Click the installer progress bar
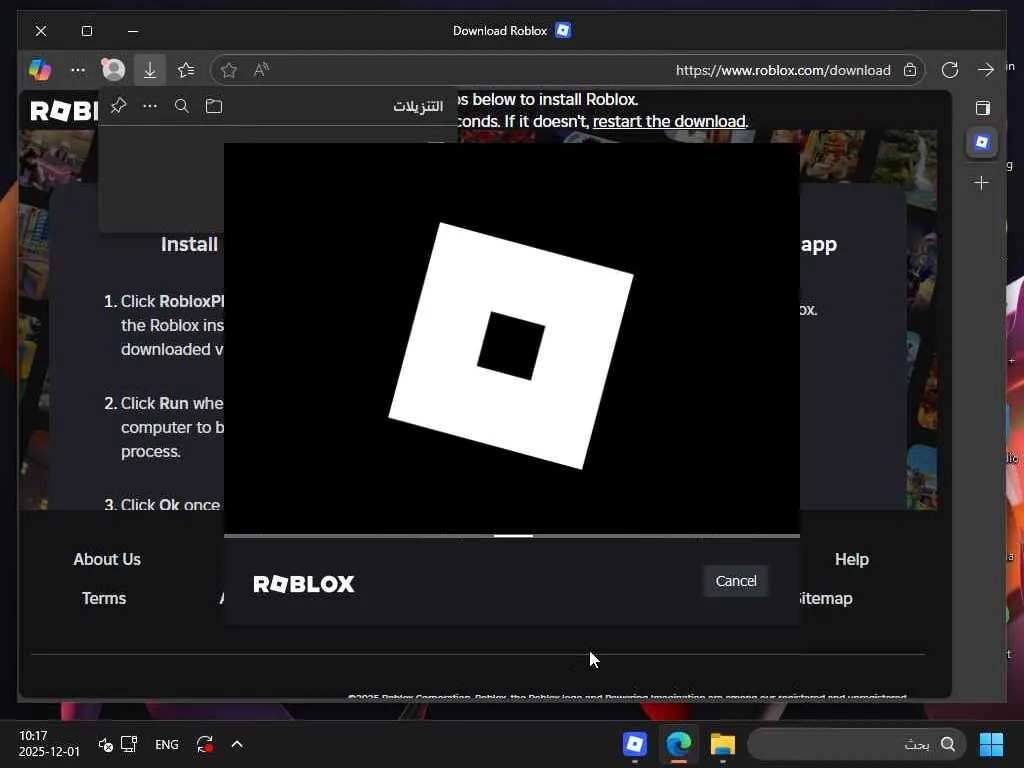The width and height of the screenshot is (1024, 768). click(512, 536)
